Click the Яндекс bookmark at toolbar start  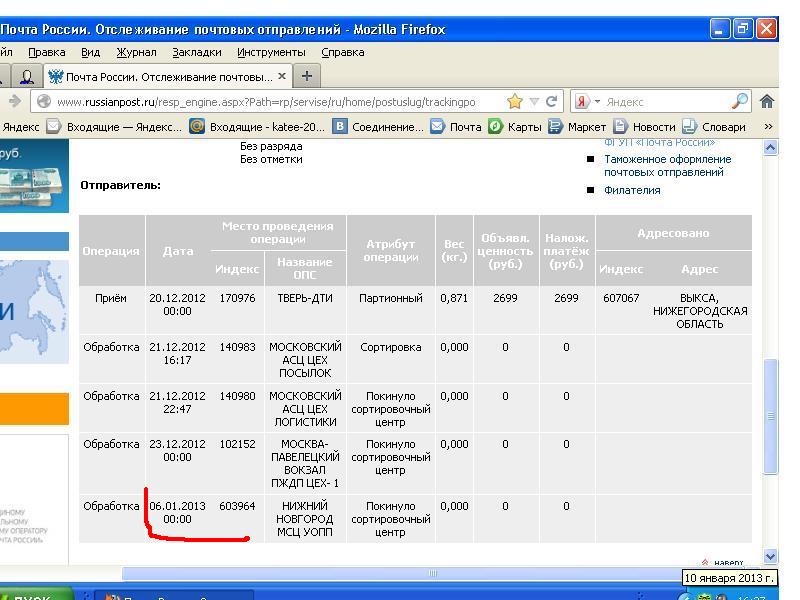[x=20, y=127]
